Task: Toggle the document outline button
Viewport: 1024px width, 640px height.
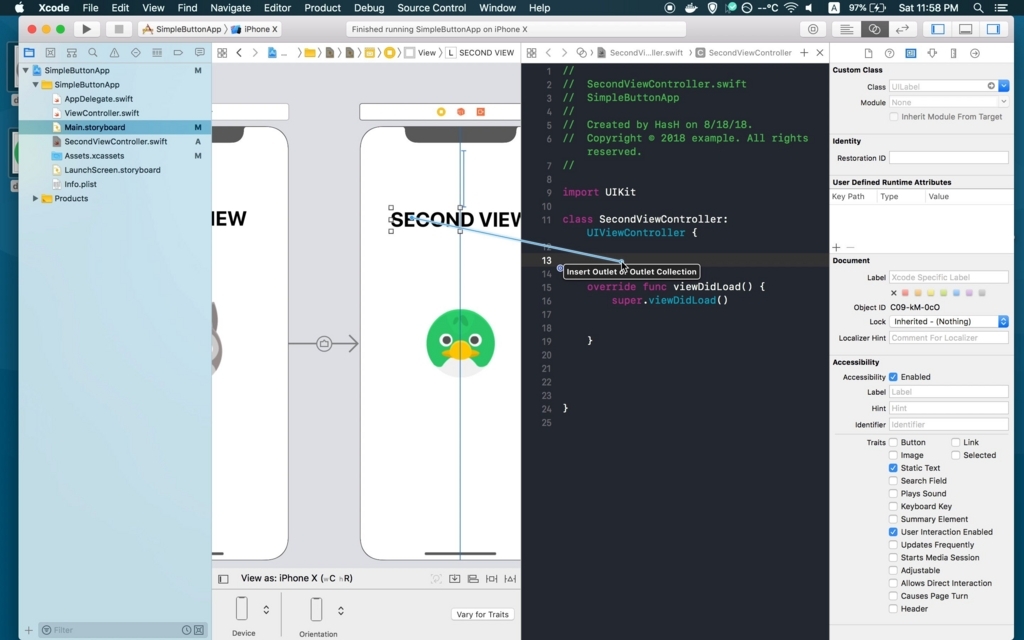Action: [x=223, y=579]
